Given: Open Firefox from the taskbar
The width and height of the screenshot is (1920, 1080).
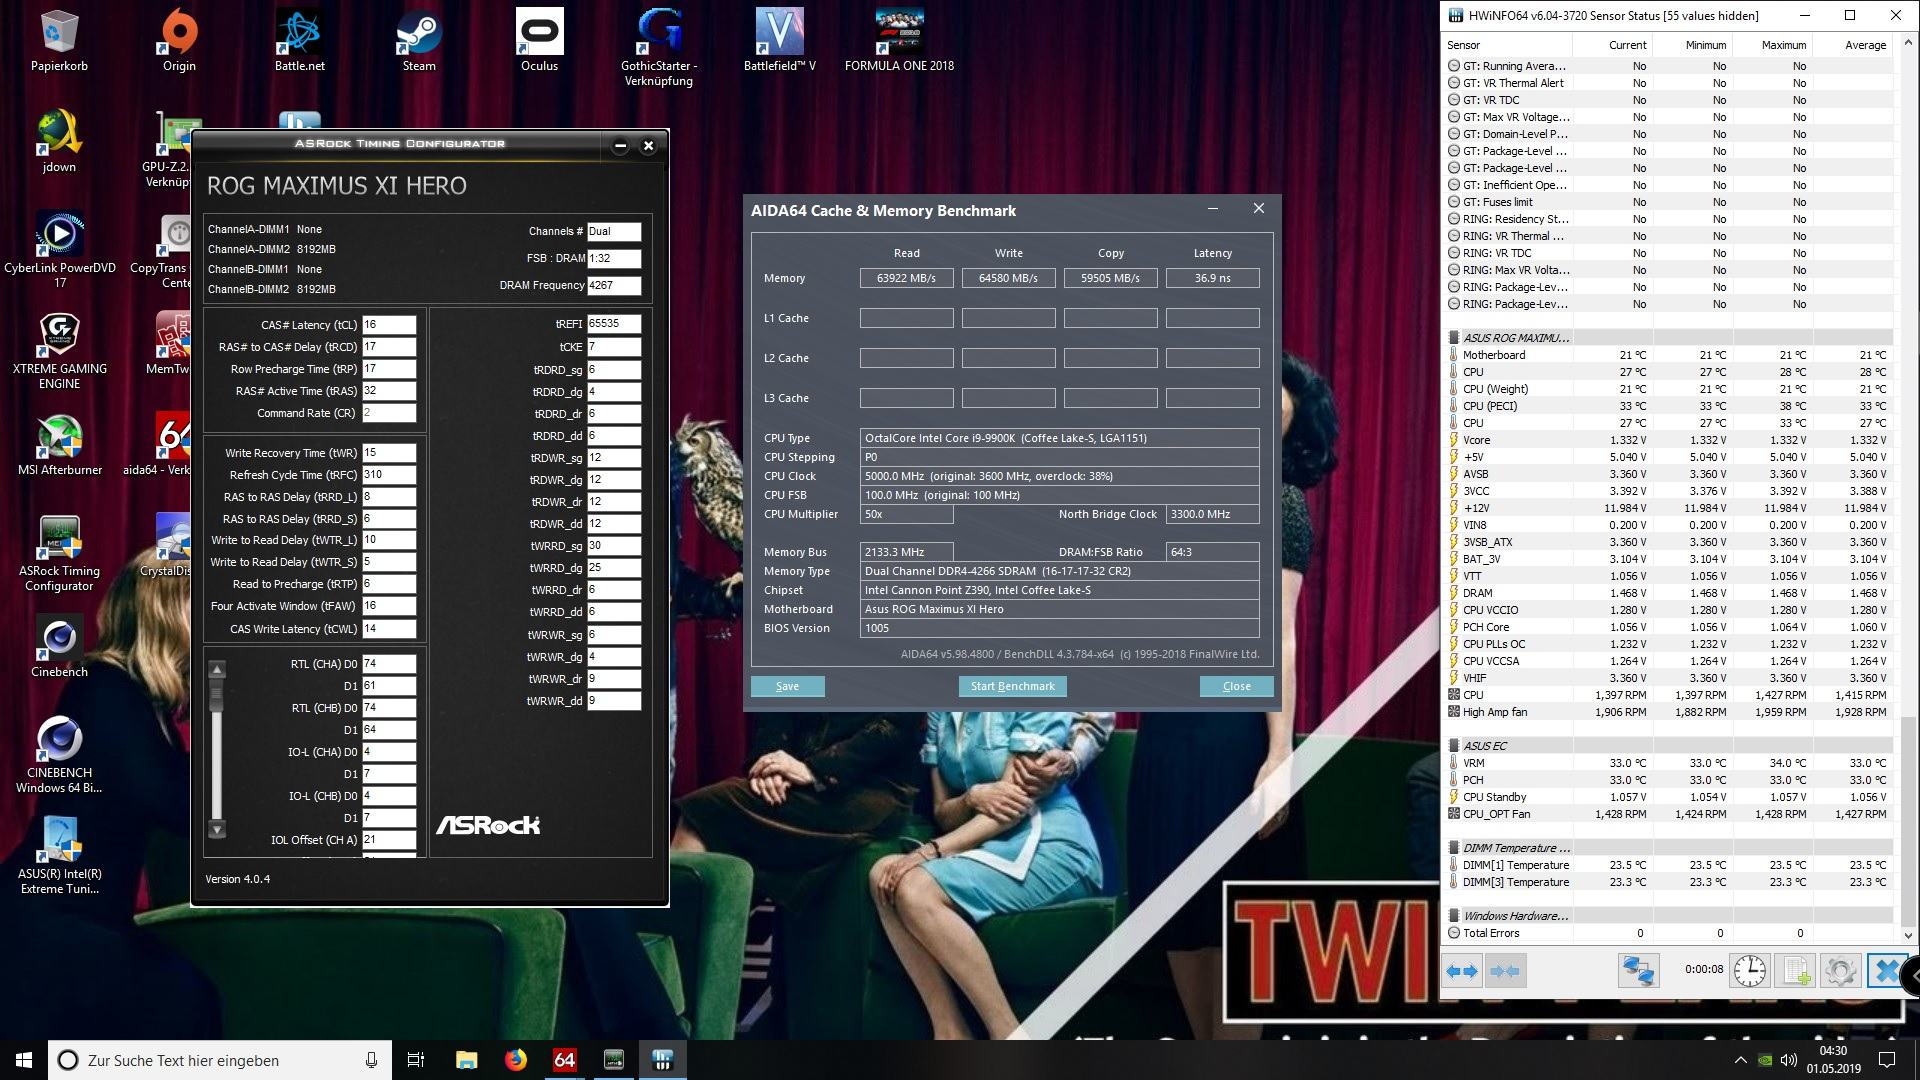Looking at the screenshot, I should (515, 1060).
